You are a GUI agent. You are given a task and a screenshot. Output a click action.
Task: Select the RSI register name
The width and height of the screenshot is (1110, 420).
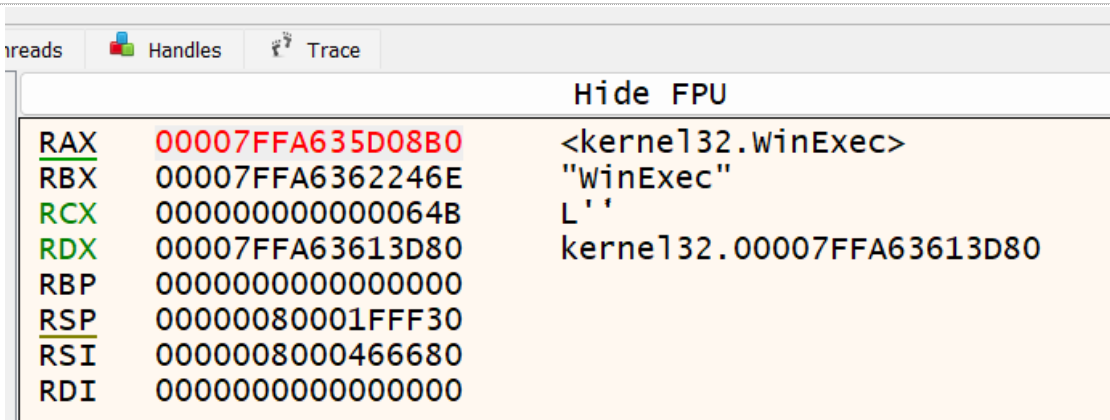point(67,356)
